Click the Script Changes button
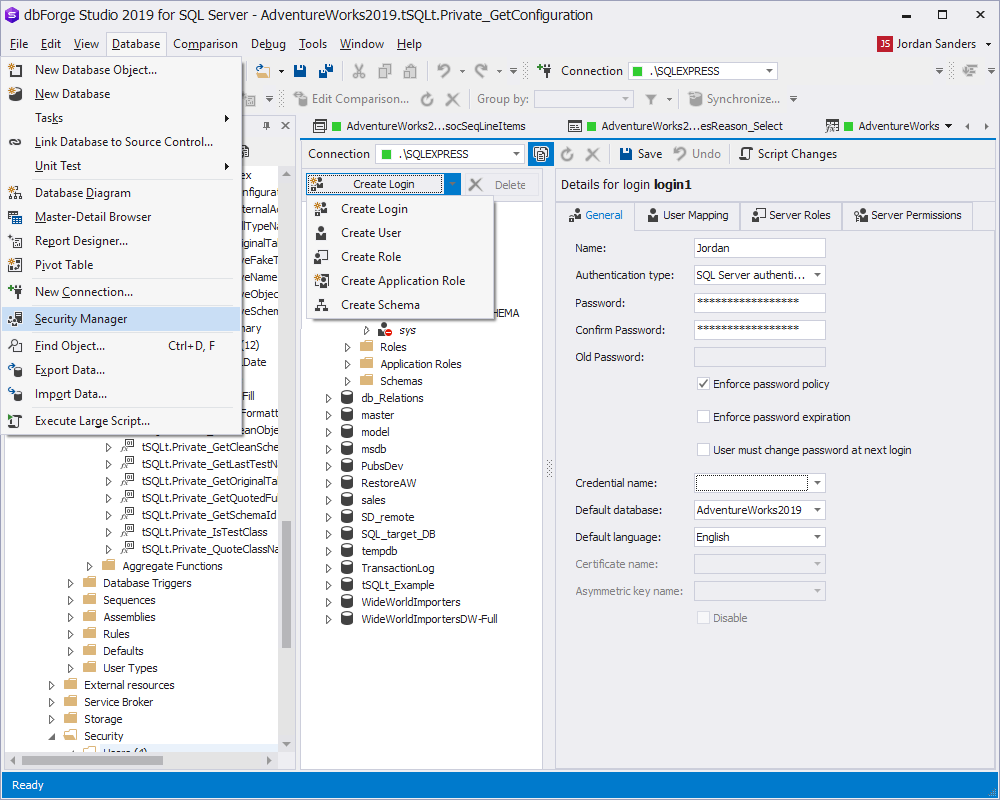Screen dimensions: 1000x800 (788, 154)
